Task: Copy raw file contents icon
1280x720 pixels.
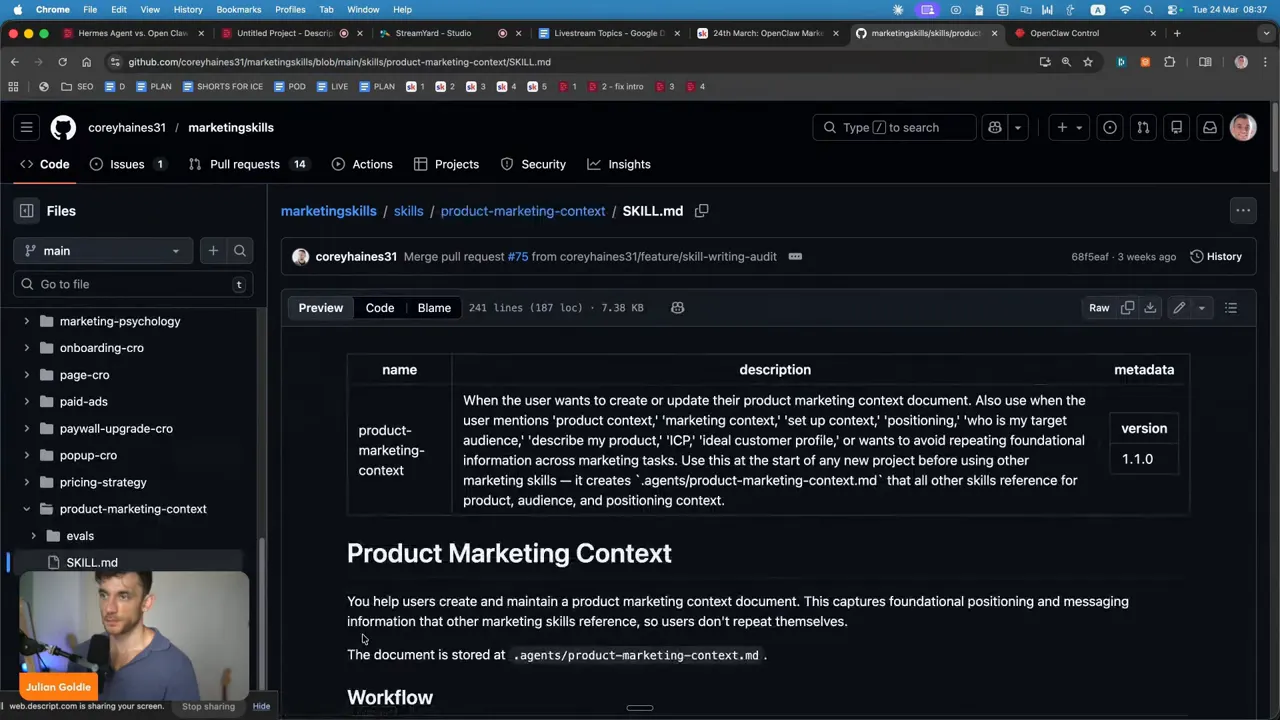Action: pyautogui.click(x=1128, y=308)
